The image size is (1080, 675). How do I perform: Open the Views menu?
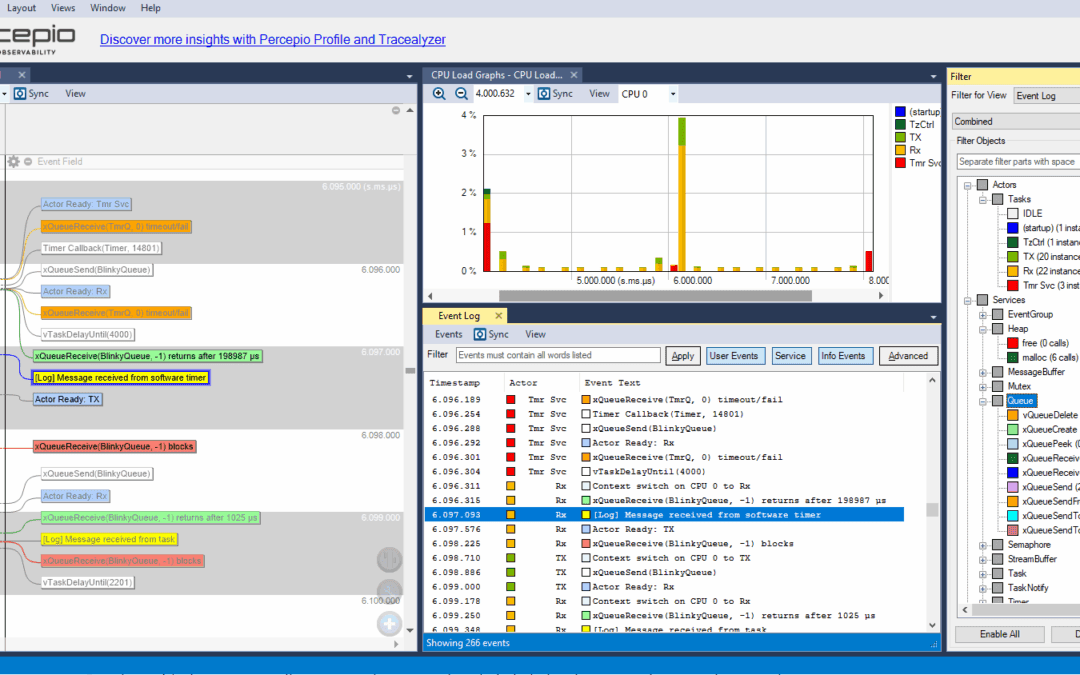click(x=63, y=8)
